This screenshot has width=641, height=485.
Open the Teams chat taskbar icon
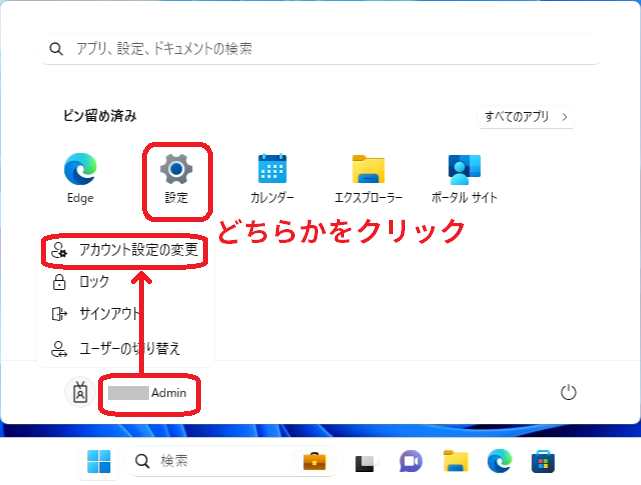[410, 461]
